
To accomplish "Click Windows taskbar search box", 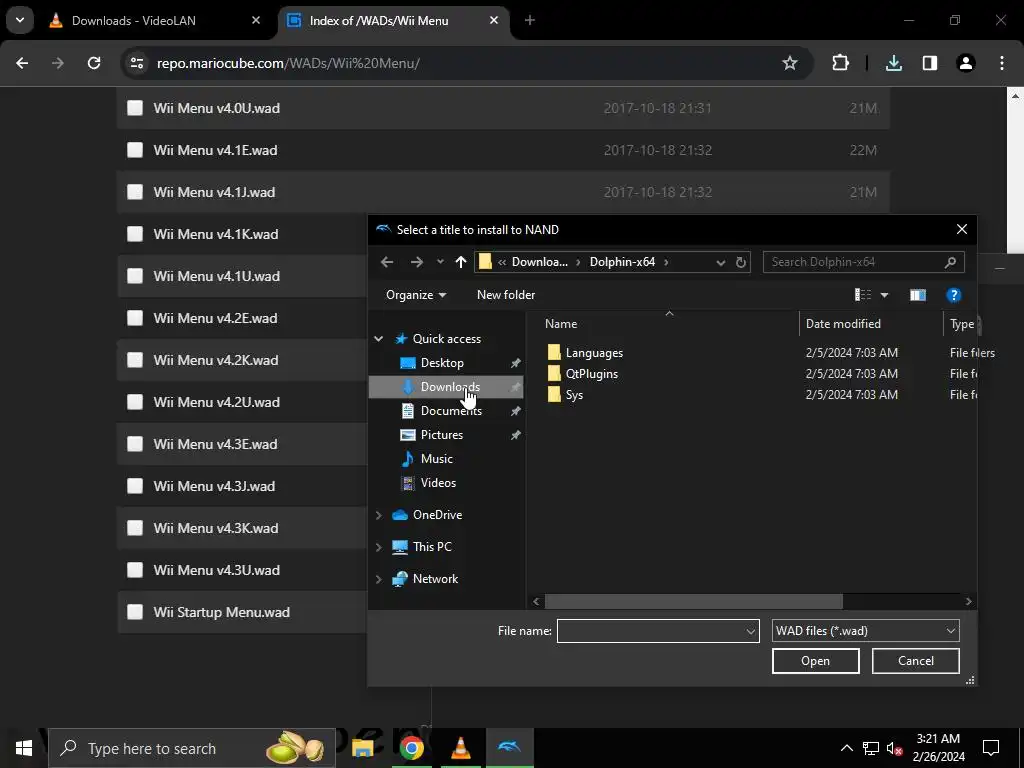I will (x=192, y=748).
